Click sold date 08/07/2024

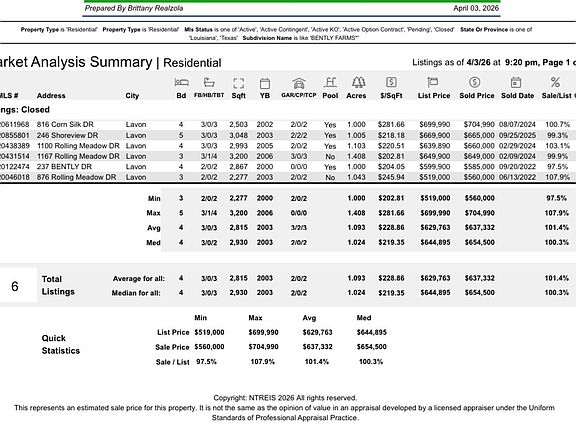pyautogui.click(x=517, y=125)
